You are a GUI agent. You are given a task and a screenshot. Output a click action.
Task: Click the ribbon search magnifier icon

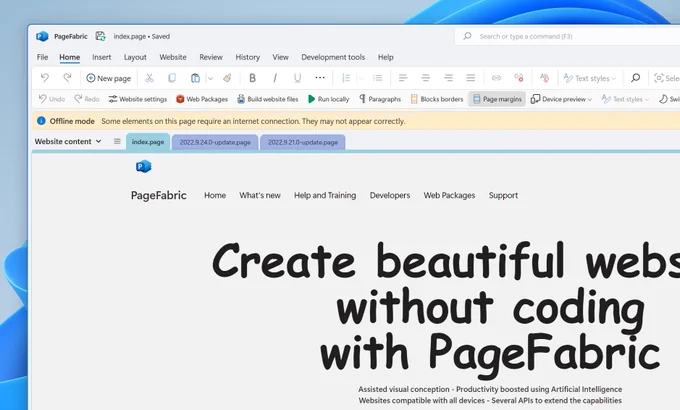click(635, 78)
